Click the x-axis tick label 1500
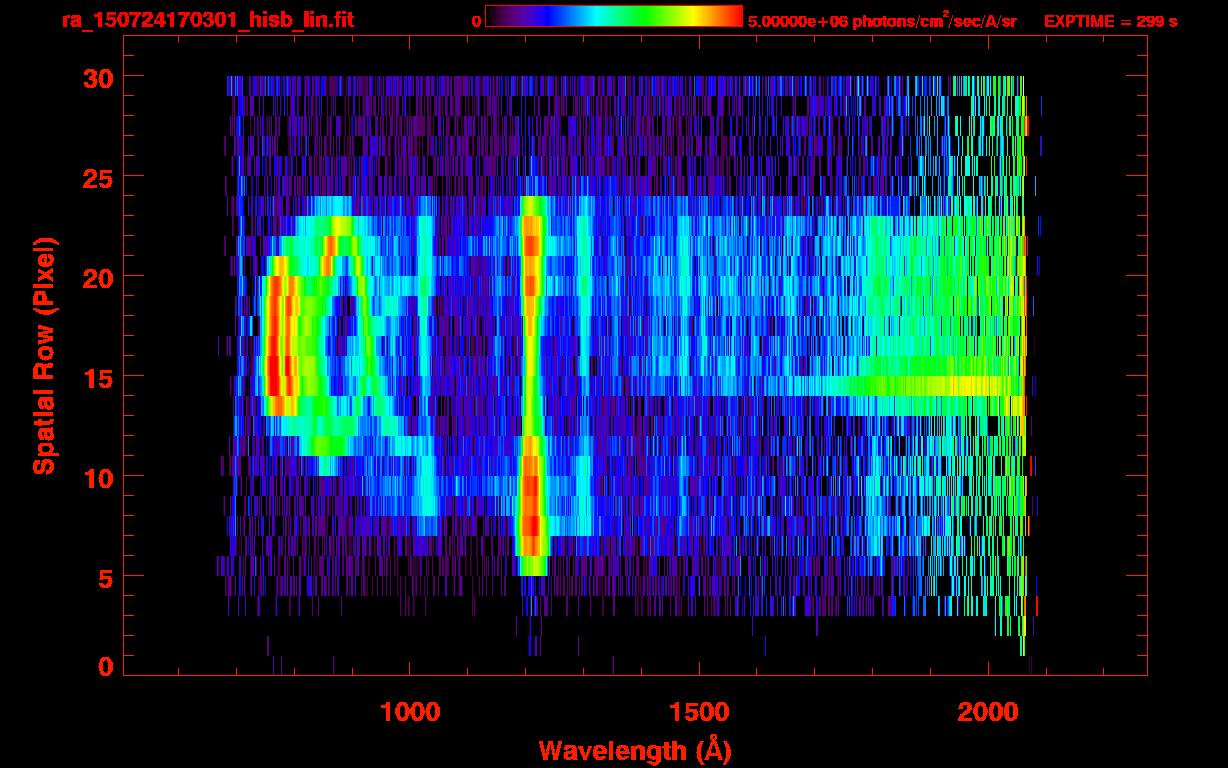The width and height of the screenshot is (1228, 768). click(x=698, y=712)
